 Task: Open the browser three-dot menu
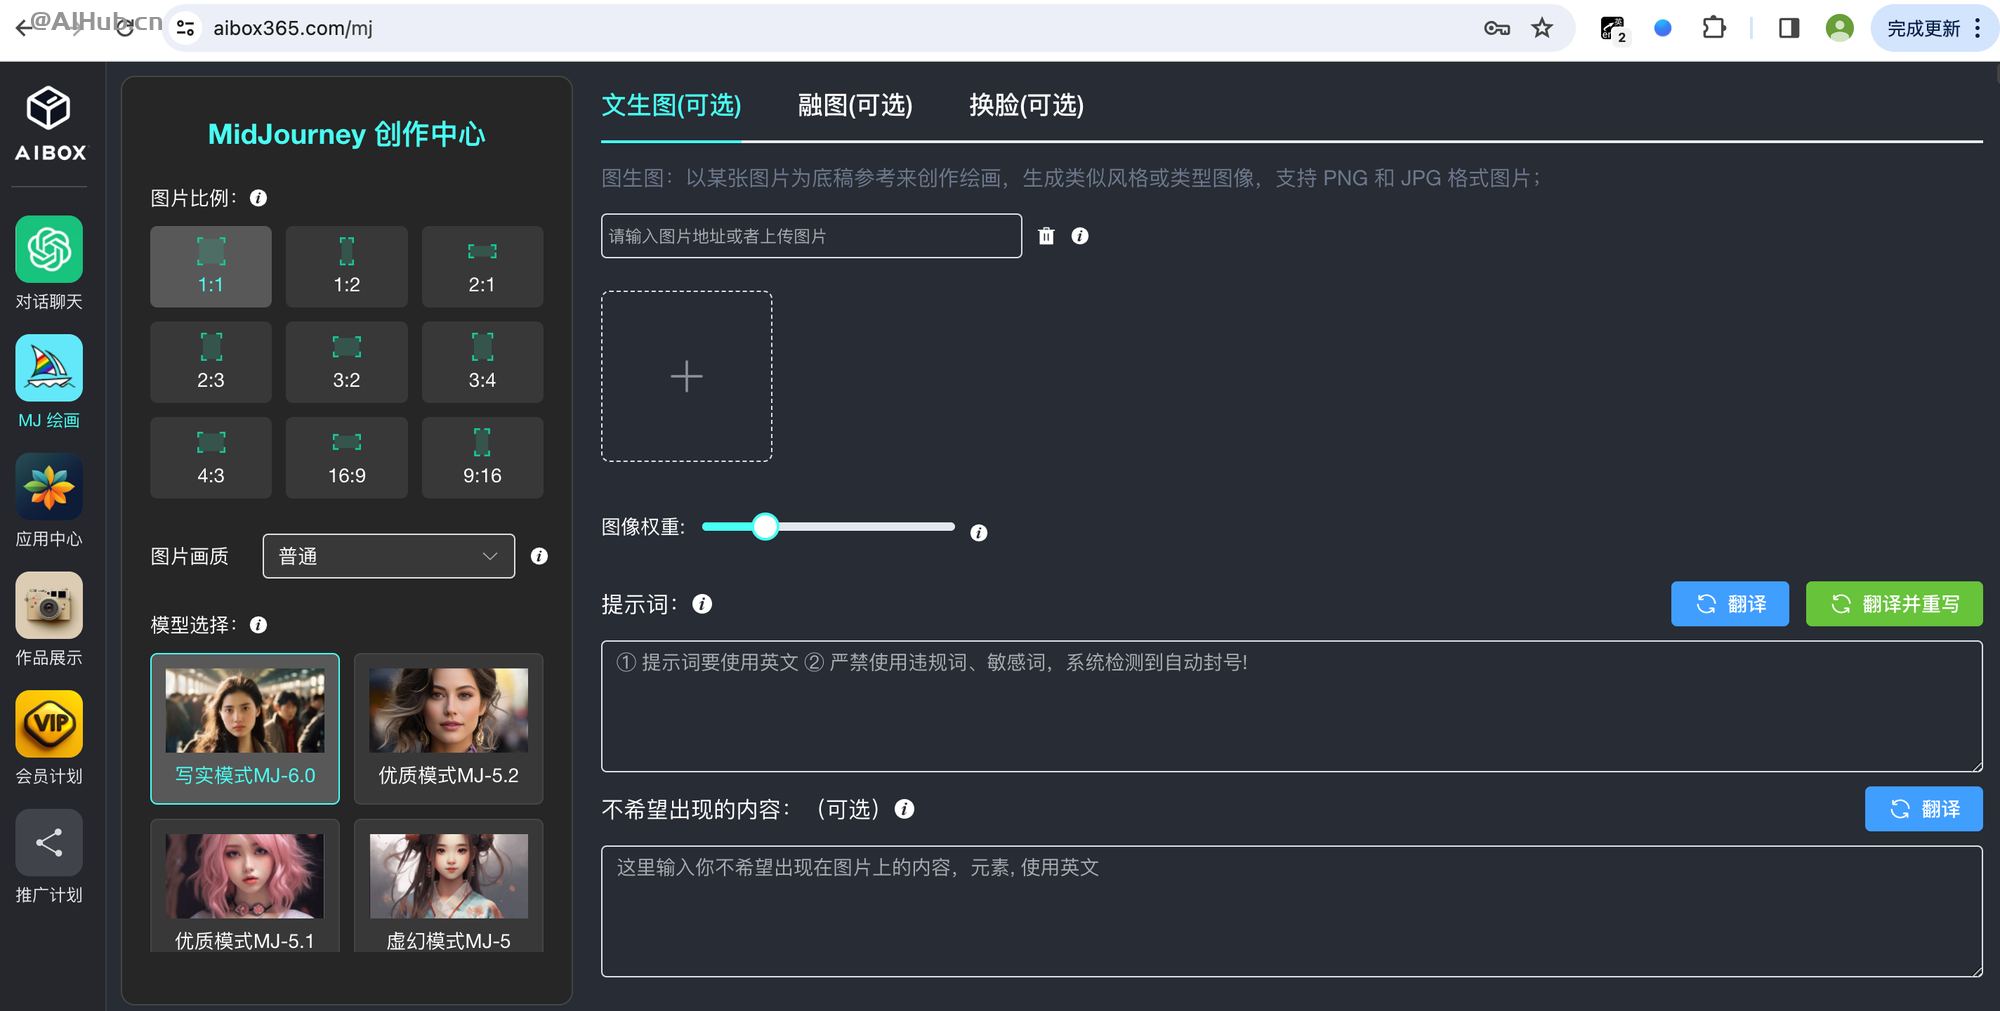(x=1977, y=28)
